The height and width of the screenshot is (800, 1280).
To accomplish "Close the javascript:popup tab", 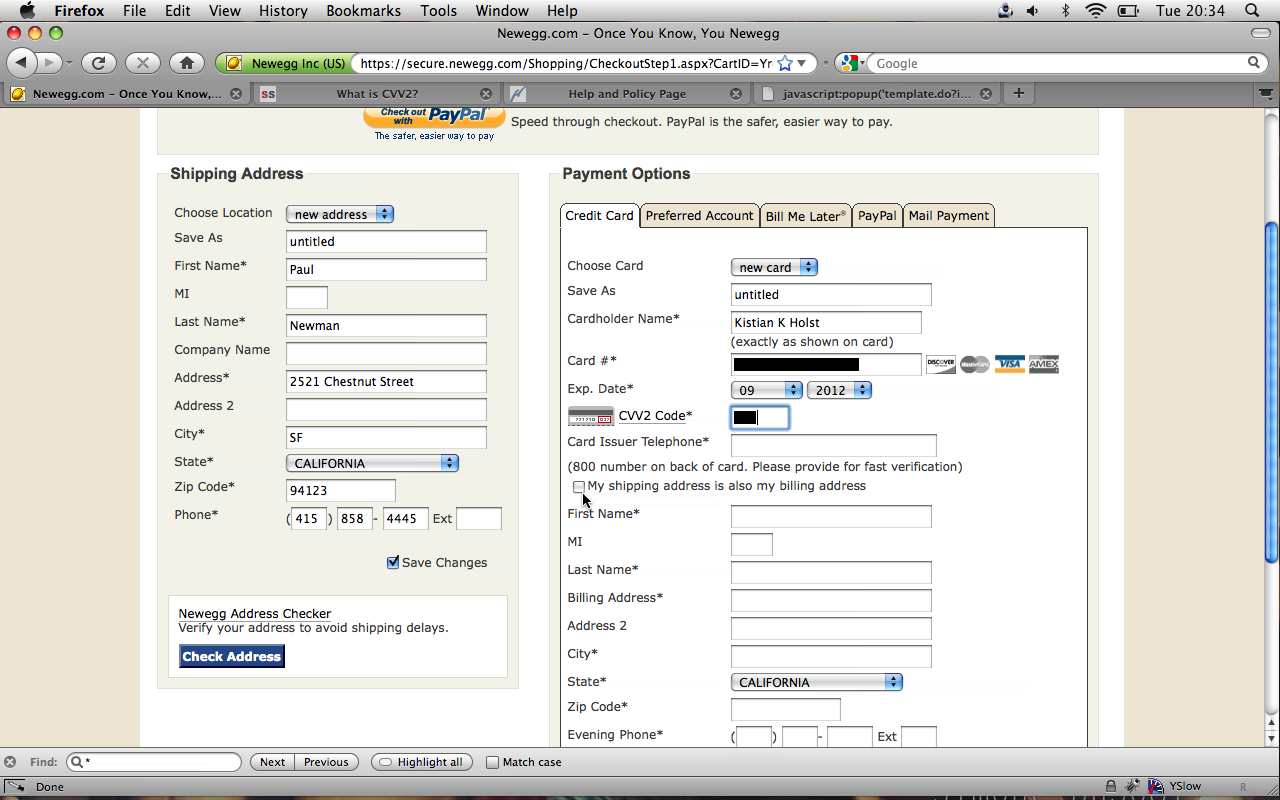I will 986,94.
